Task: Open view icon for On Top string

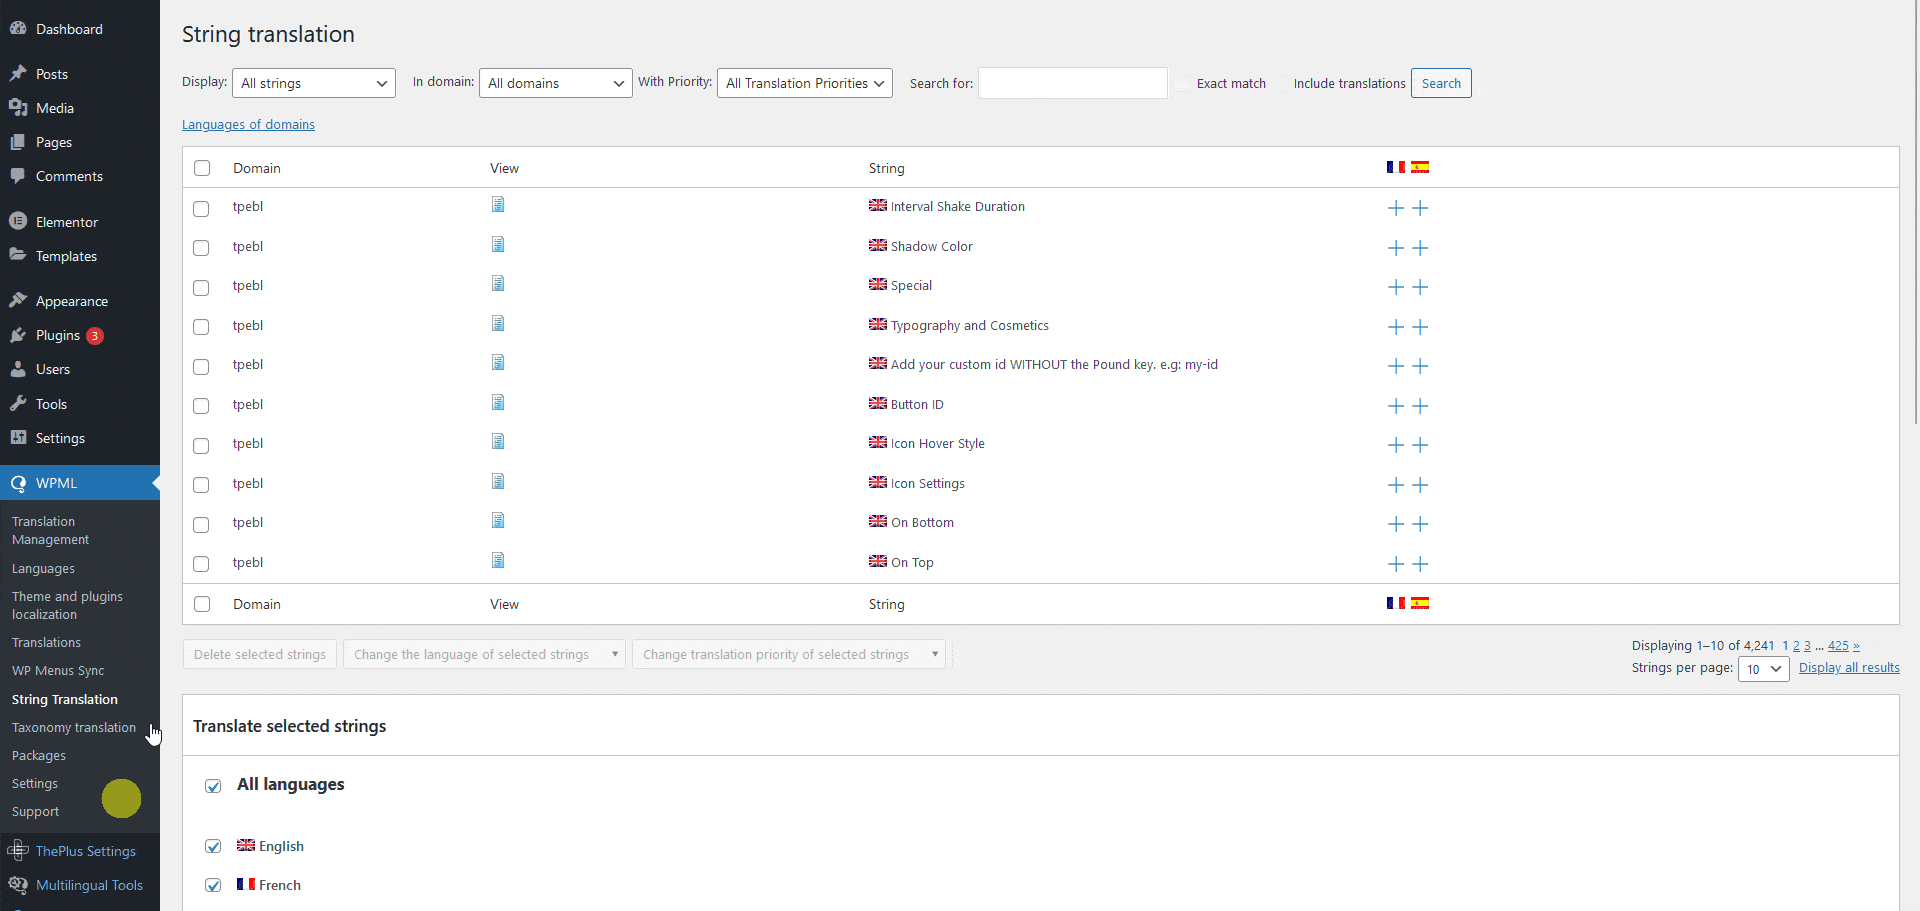Action: 498,561
